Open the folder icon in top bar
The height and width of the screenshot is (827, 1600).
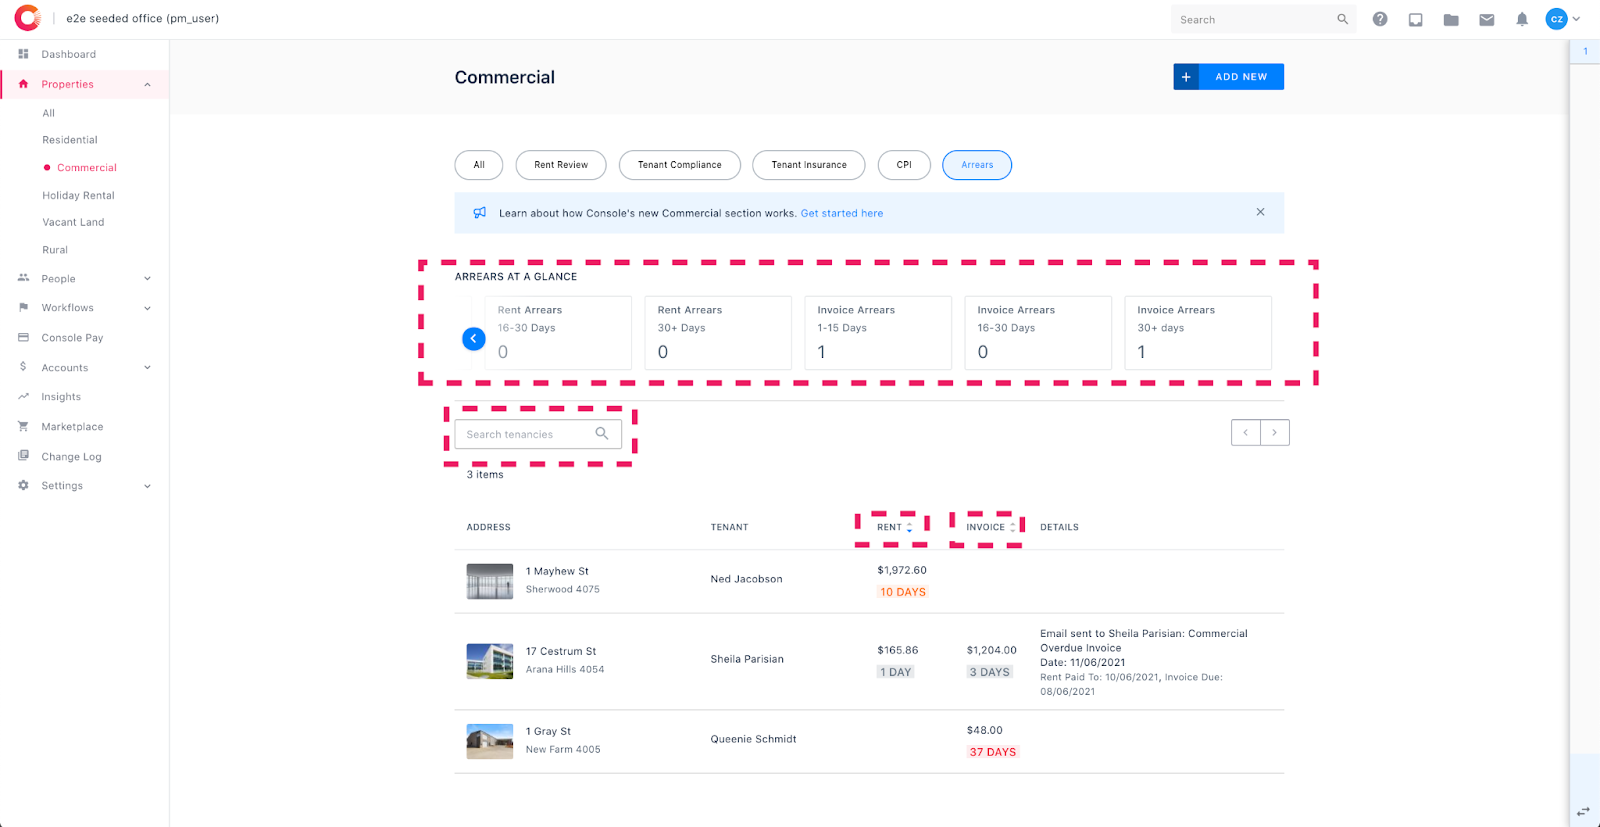[x=1451, y=19]
